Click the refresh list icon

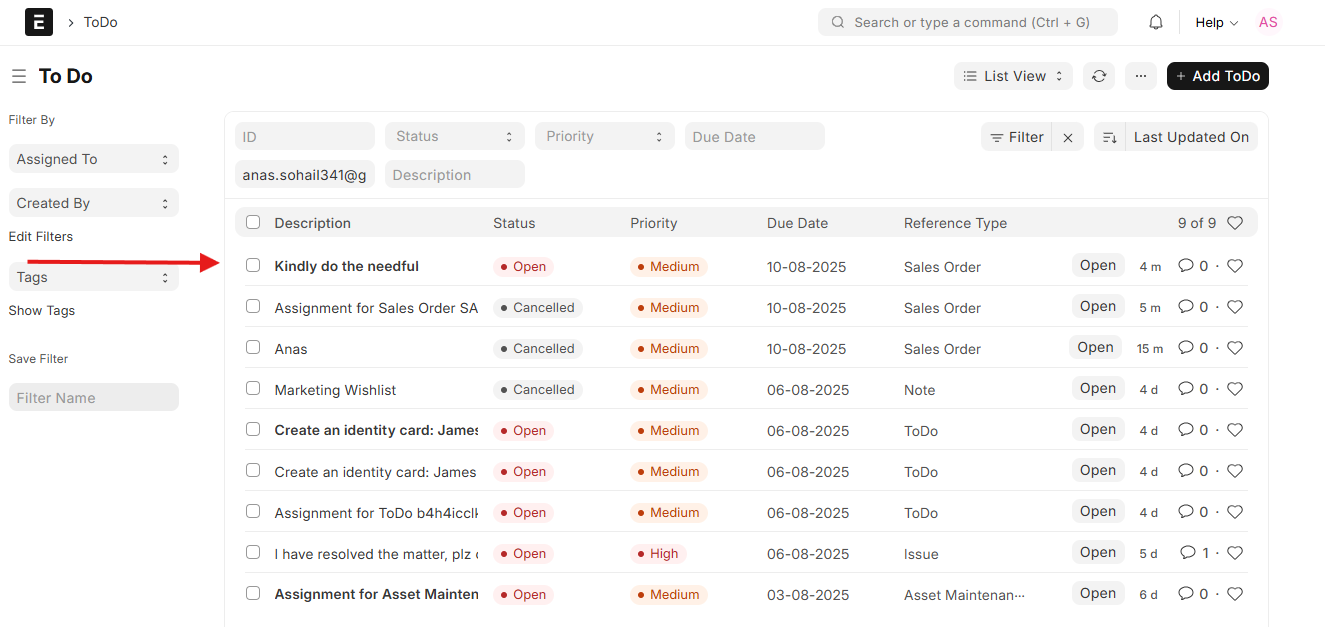[1099, 76]
